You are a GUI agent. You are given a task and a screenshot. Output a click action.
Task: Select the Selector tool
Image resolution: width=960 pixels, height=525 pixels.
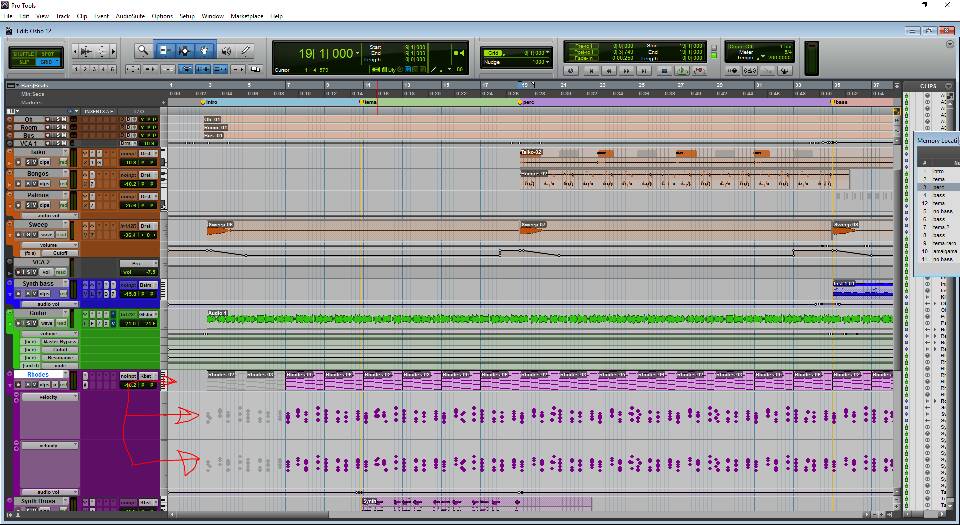coord(184,51)
